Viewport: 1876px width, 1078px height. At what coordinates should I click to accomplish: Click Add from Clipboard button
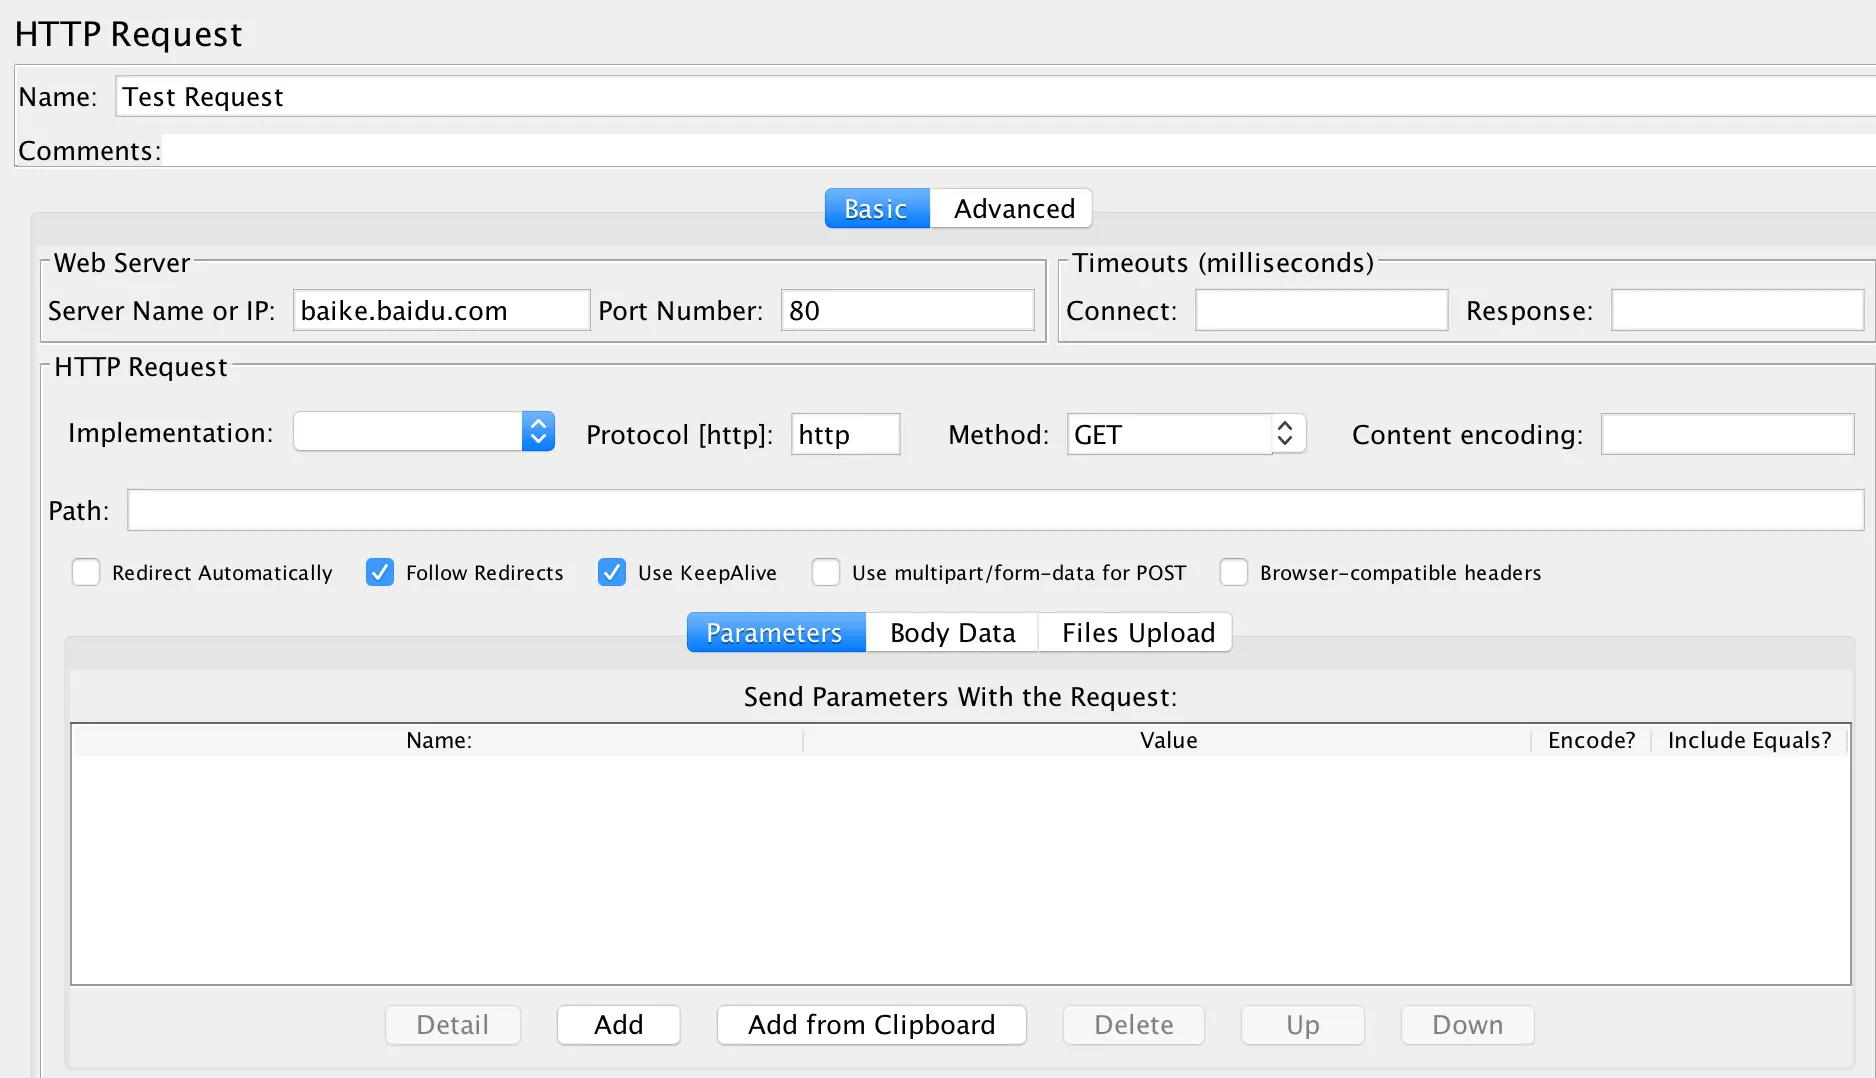click(872, 1025)
